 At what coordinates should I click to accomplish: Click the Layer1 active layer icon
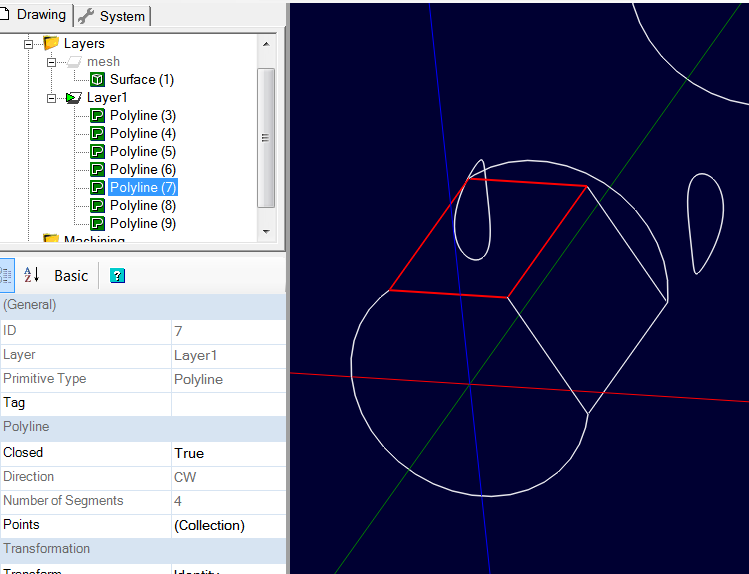74,98
